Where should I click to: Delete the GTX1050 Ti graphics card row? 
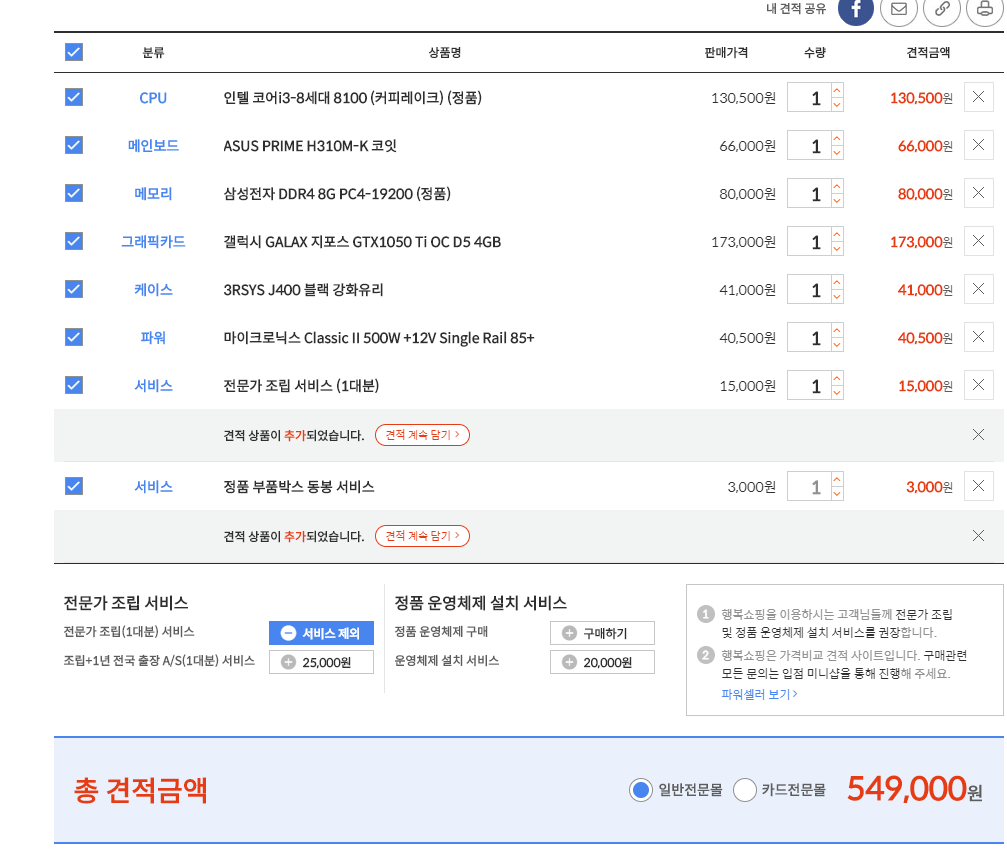coord(978,241)
